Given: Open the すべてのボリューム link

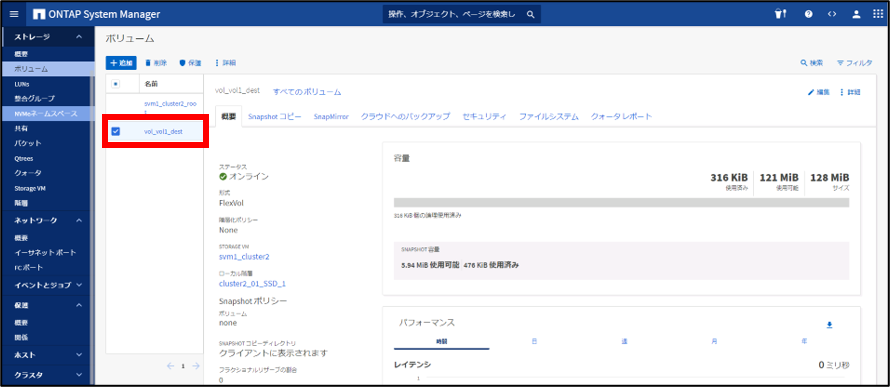Looking at the screenshot, I should pos(307,92).
